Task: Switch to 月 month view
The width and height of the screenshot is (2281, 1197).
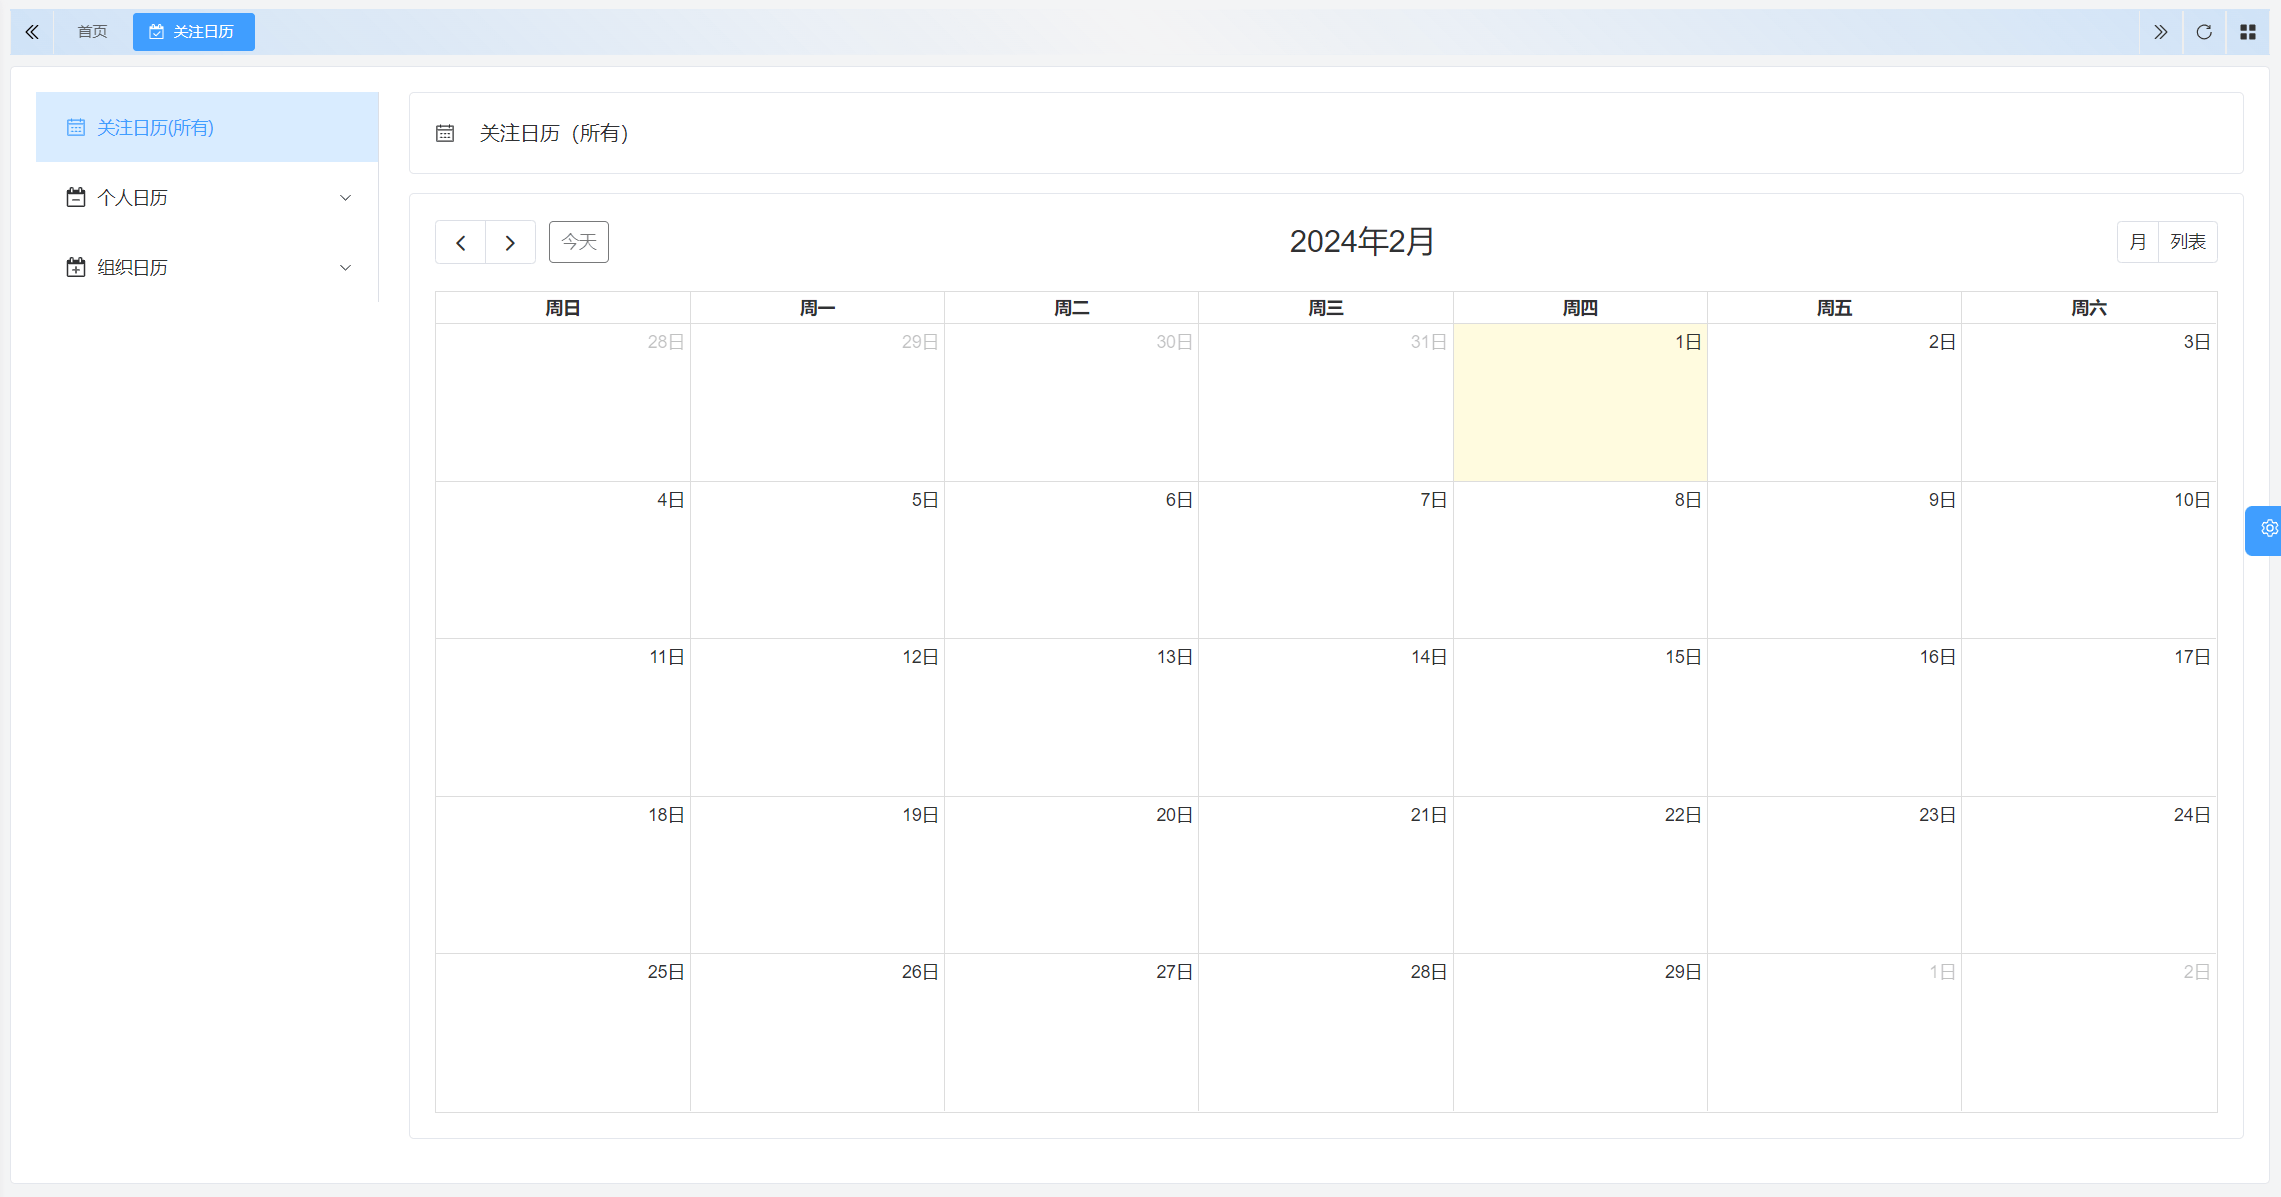Action: pos(2137,242)
